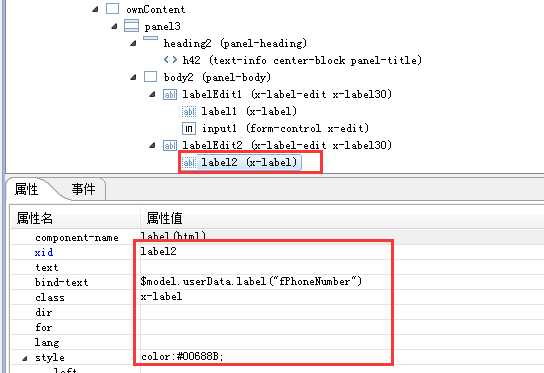Click the ownContent node icon

coord(112,9)
